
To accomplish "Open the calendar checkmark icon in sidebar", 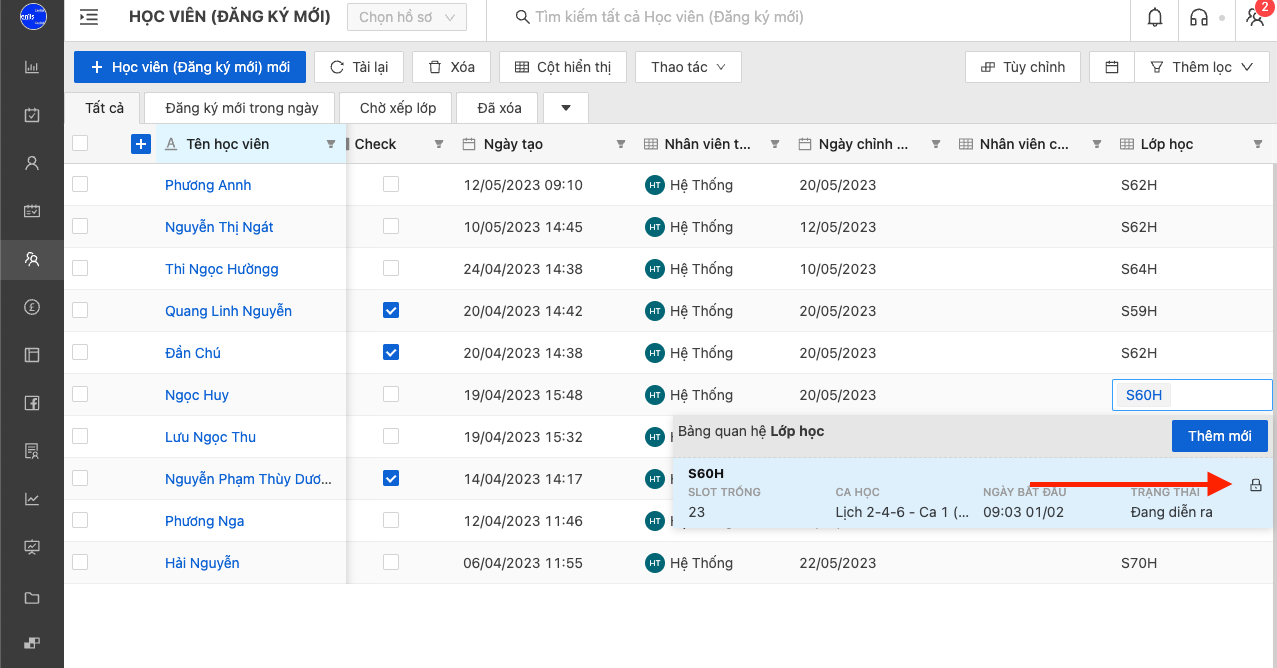I will pyautogui.click(x=32, y=115).
